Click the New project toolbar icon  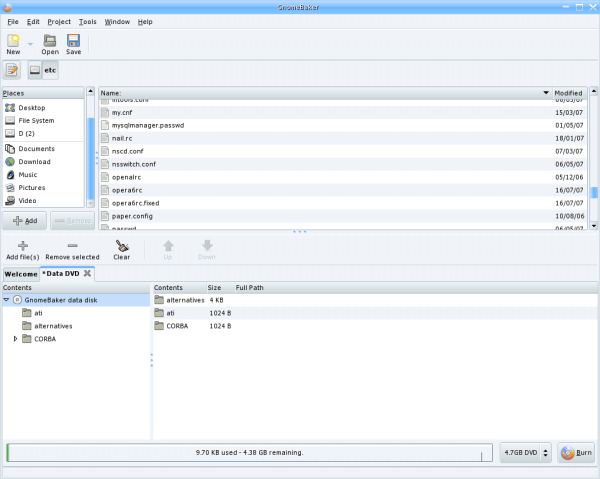click(13, 44)
